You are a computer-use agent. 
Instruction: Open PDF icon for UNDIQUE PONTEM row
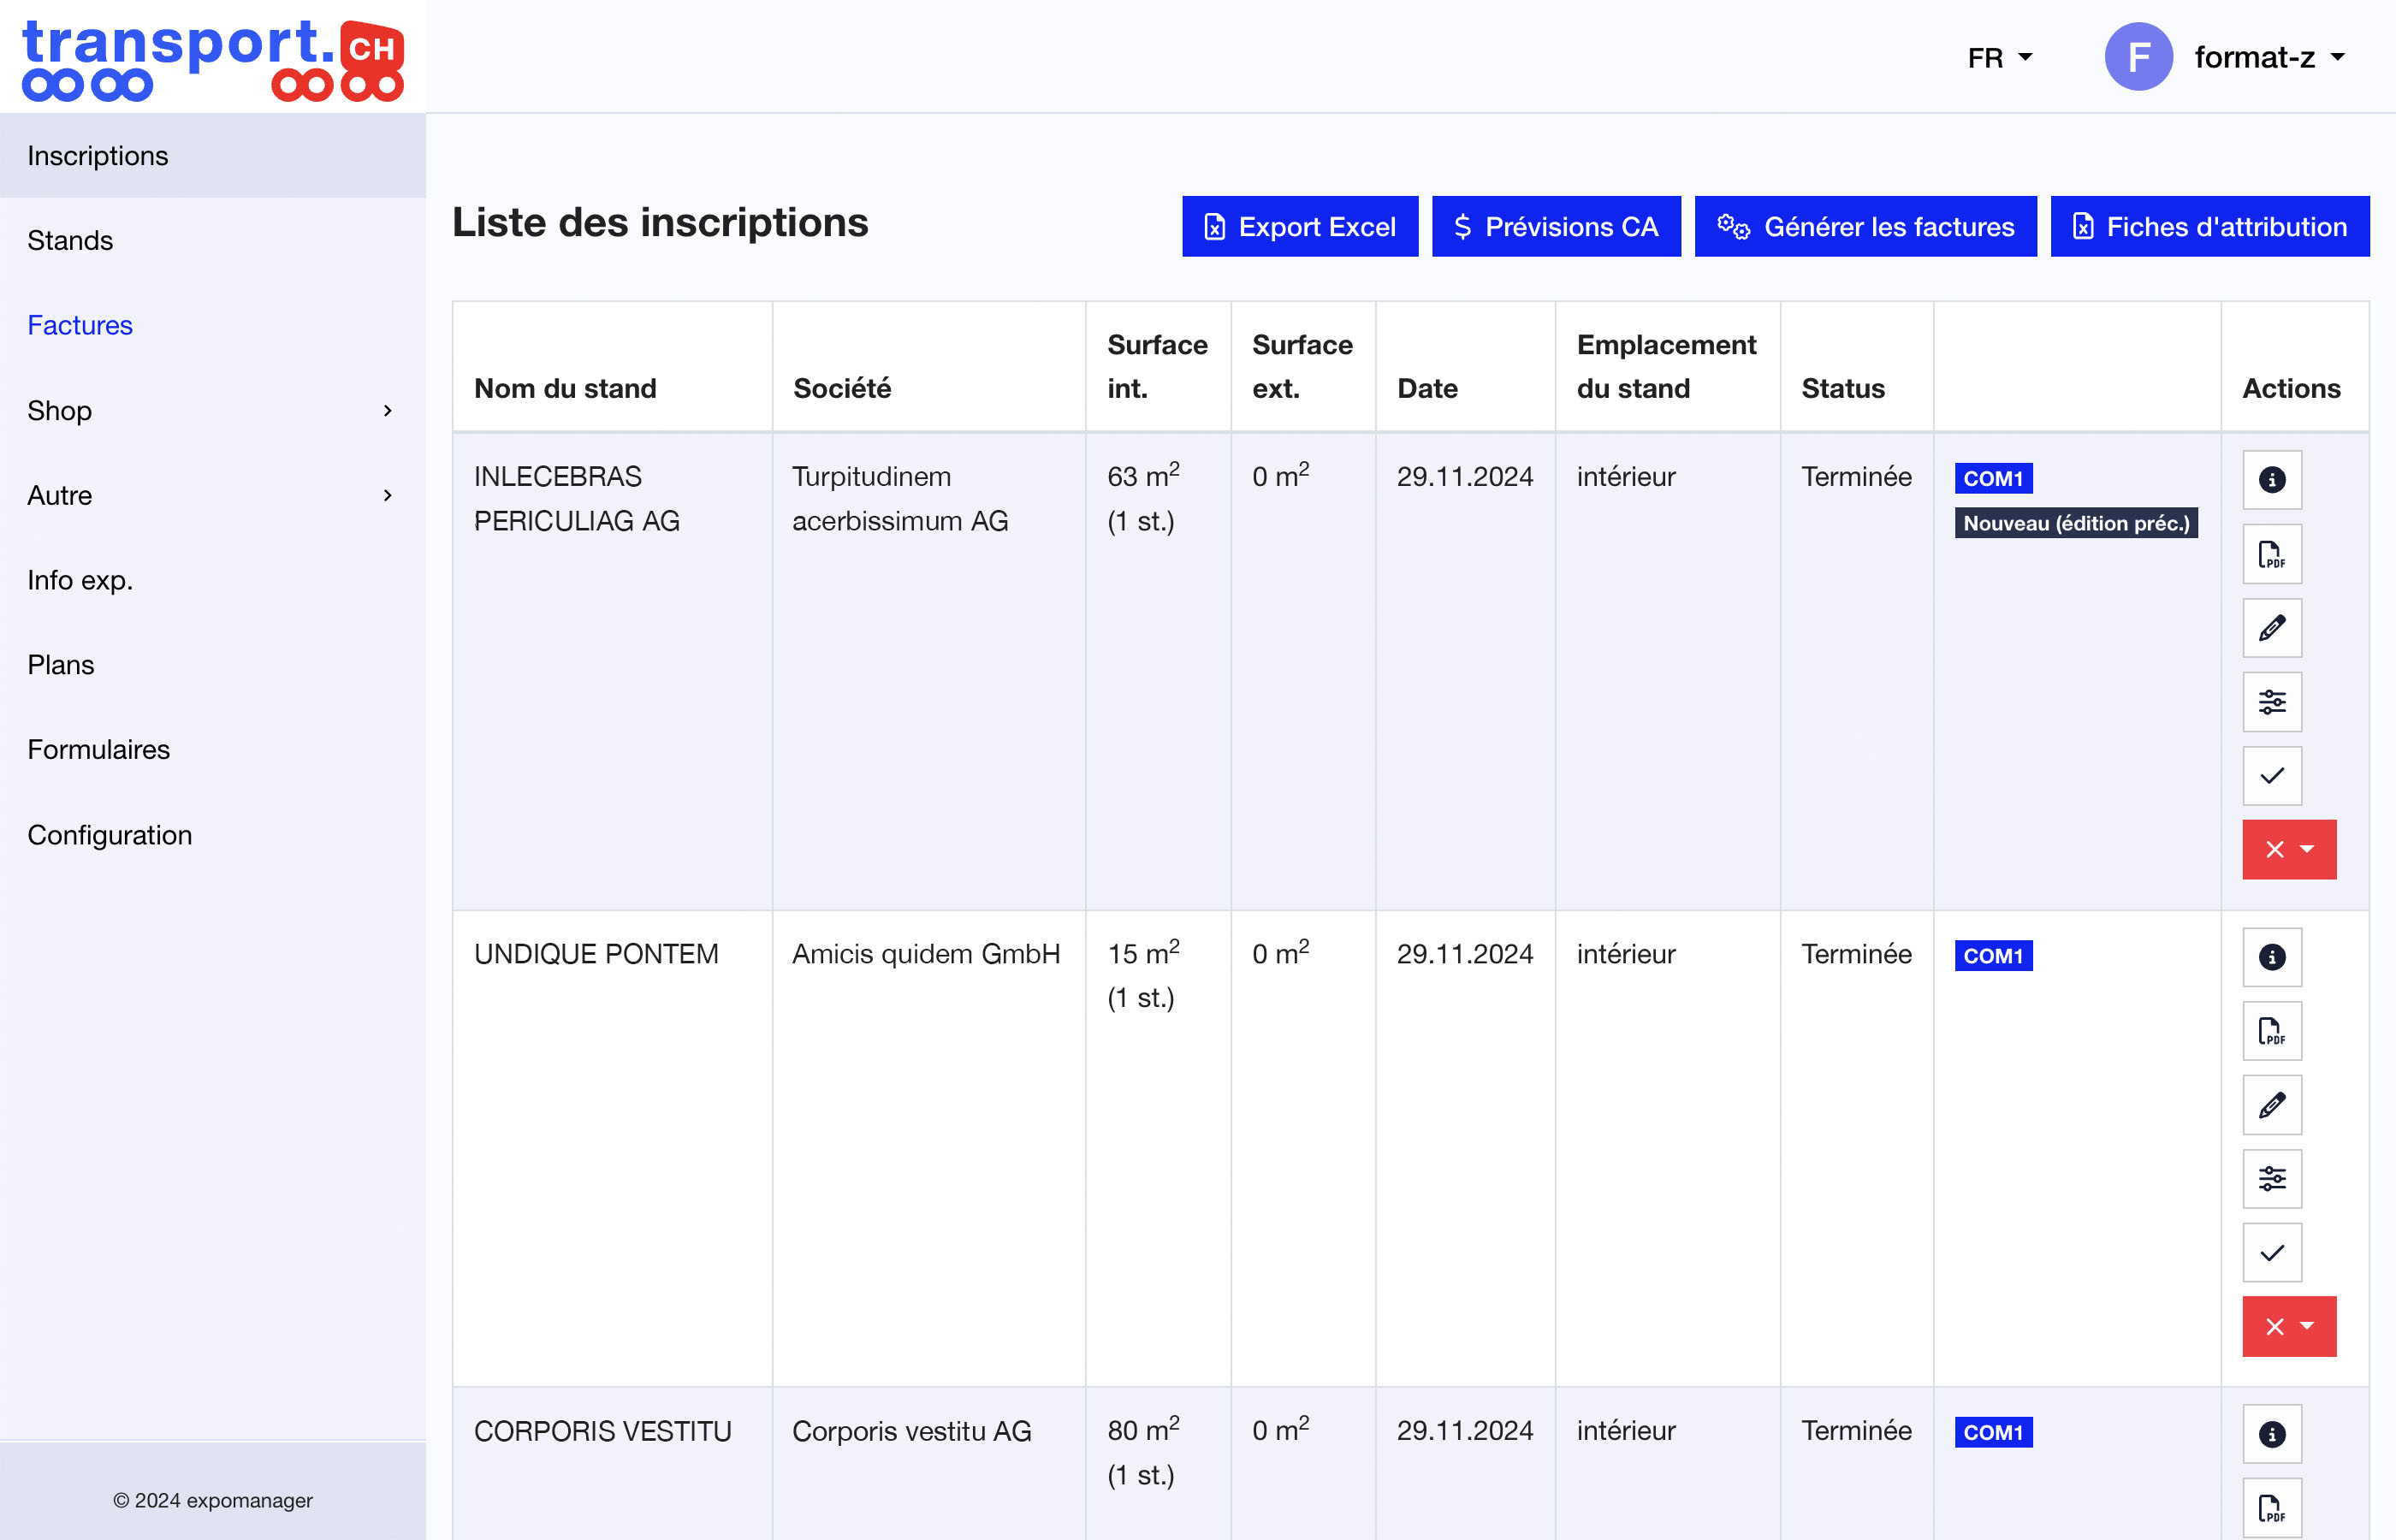[x=2271, y=1031]
